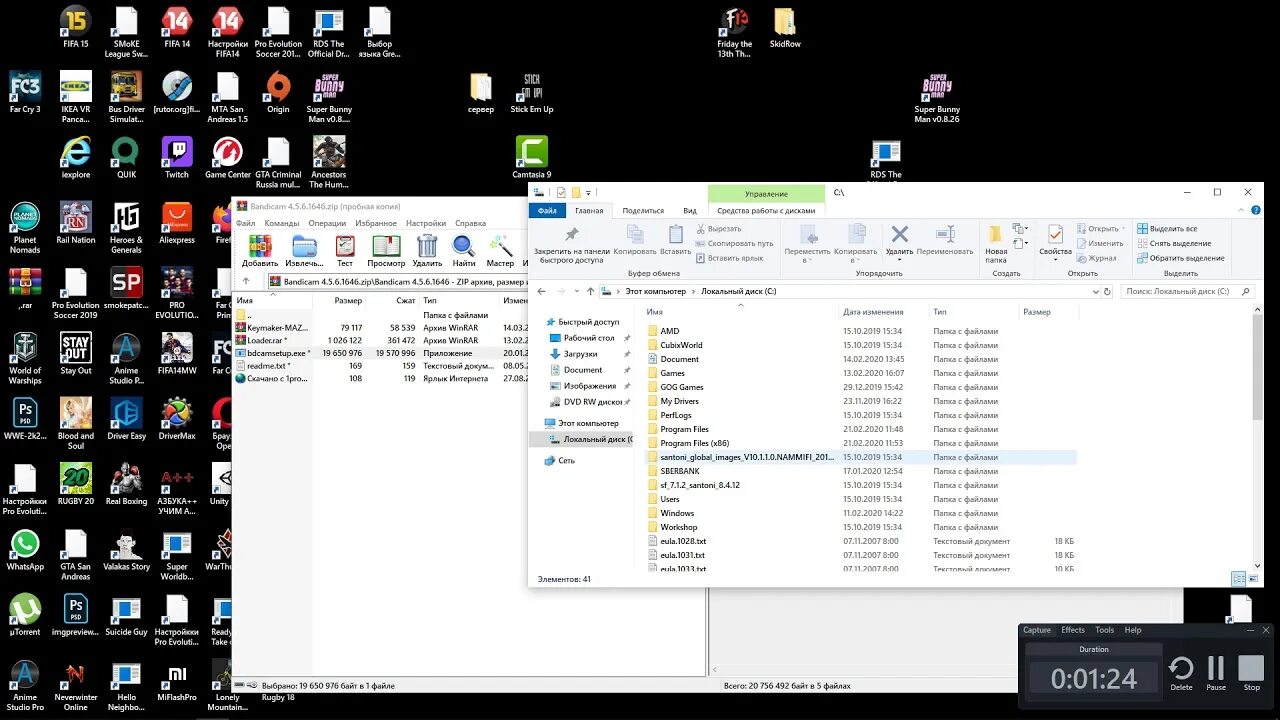Stop the screen recording
The height and width of the screenshot is (720, 1280).
click(x=1251, y=673)
